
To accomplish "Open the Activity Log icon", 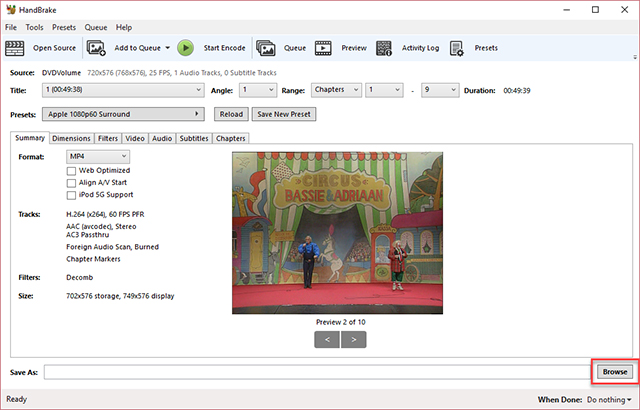I will [x=384, y=47].
